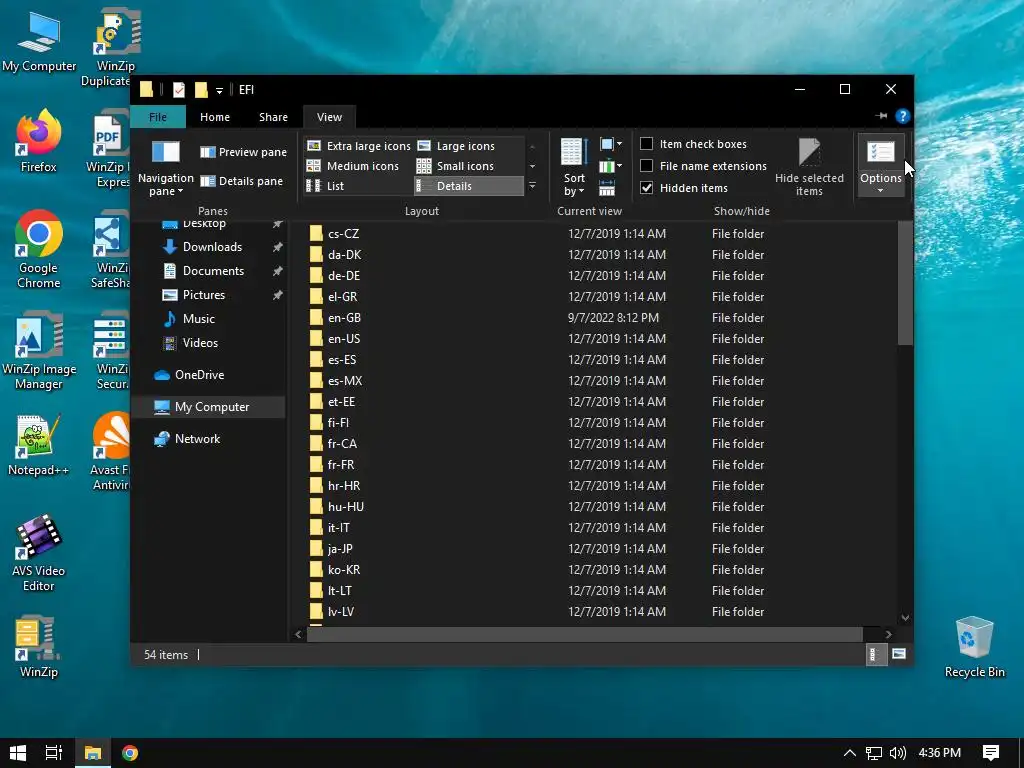Click scroll right arrow of horizontal scrollbar

tap(888, 634)
